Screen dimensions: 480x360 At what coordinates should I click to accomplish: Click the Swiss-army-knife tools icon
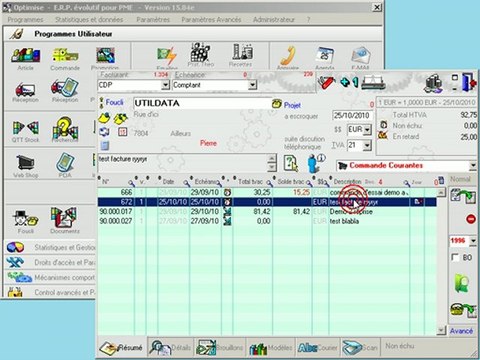(326, 83)
